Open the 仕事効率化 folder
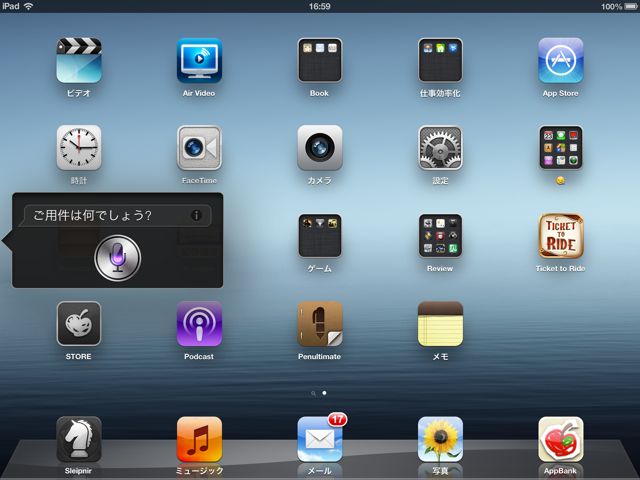 (440, 60)
